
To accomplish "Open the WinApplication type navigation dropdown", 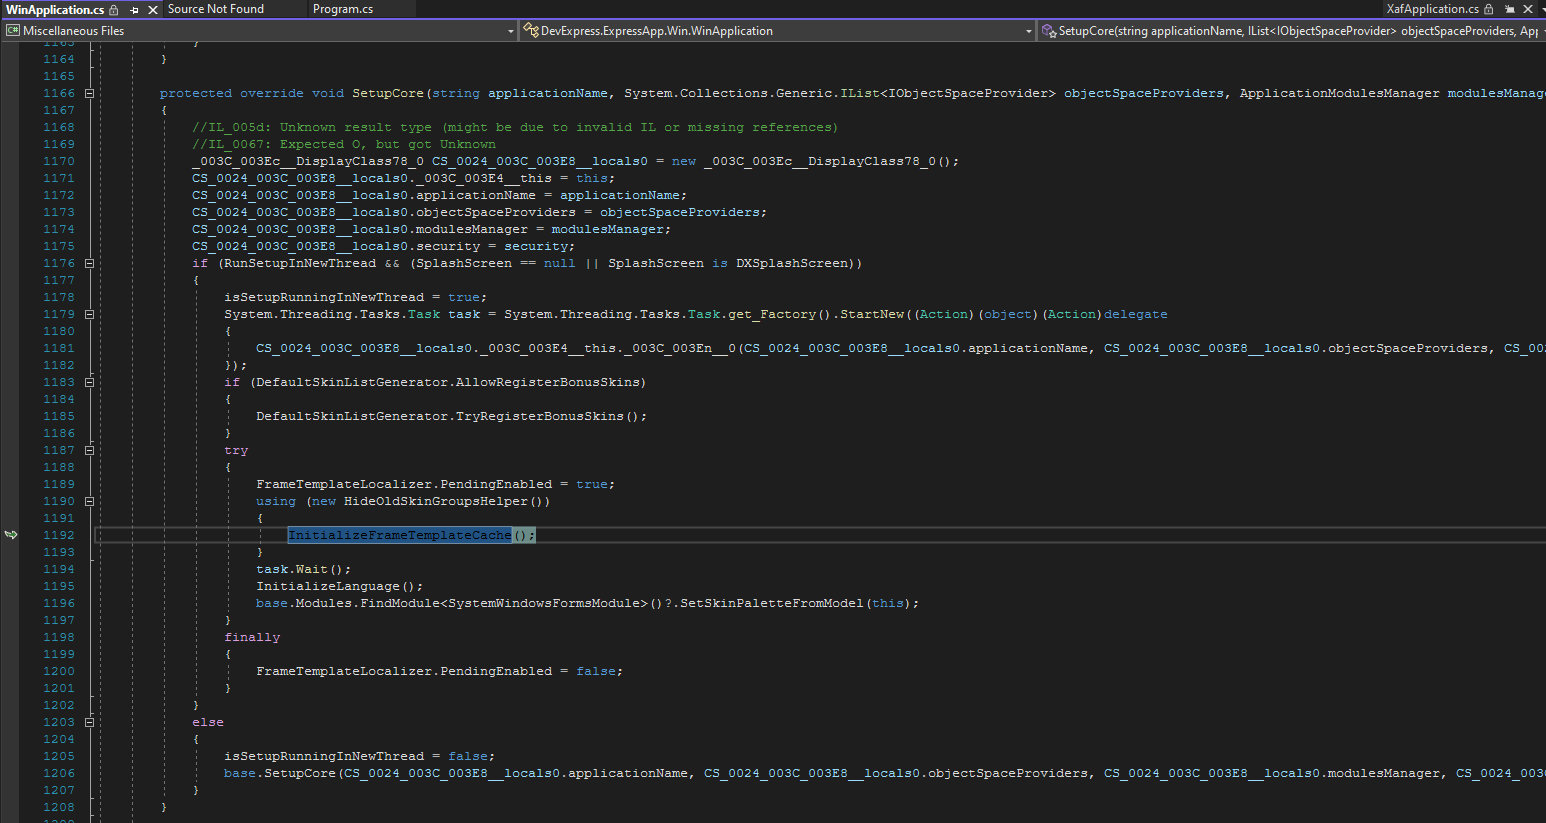I will (x=1028, y=31).
